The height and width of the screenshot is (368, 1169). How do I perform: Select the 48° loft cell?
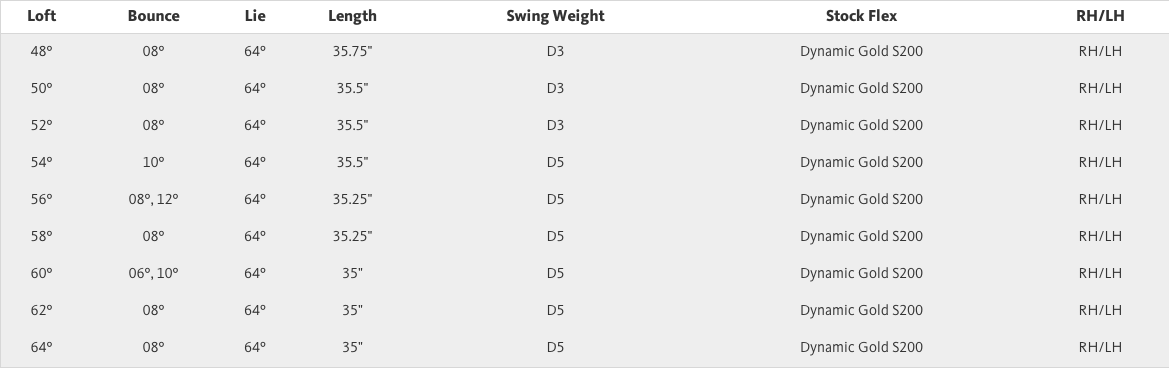click(42, 51)
